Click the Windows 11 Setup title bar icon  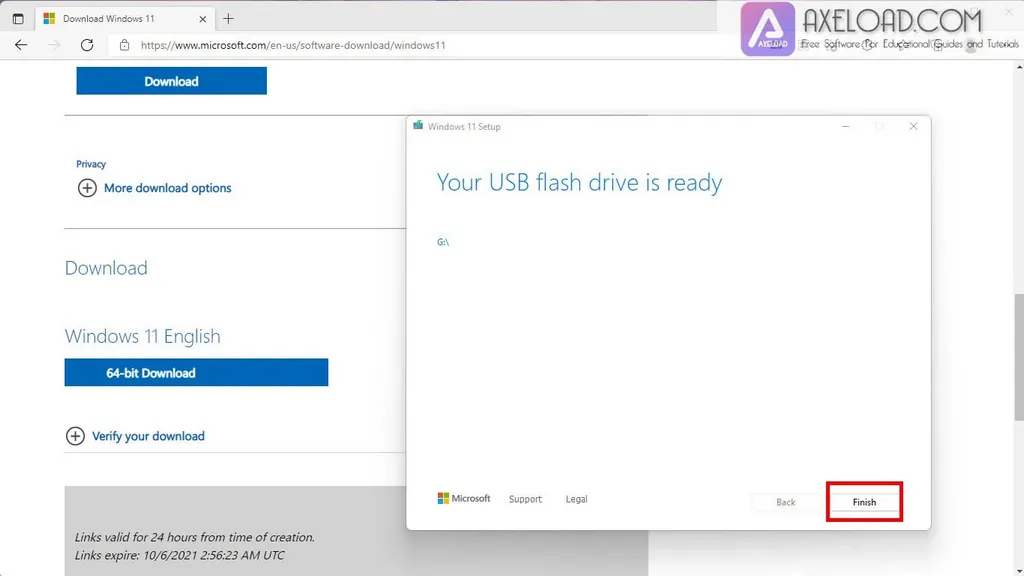(418, 125)
